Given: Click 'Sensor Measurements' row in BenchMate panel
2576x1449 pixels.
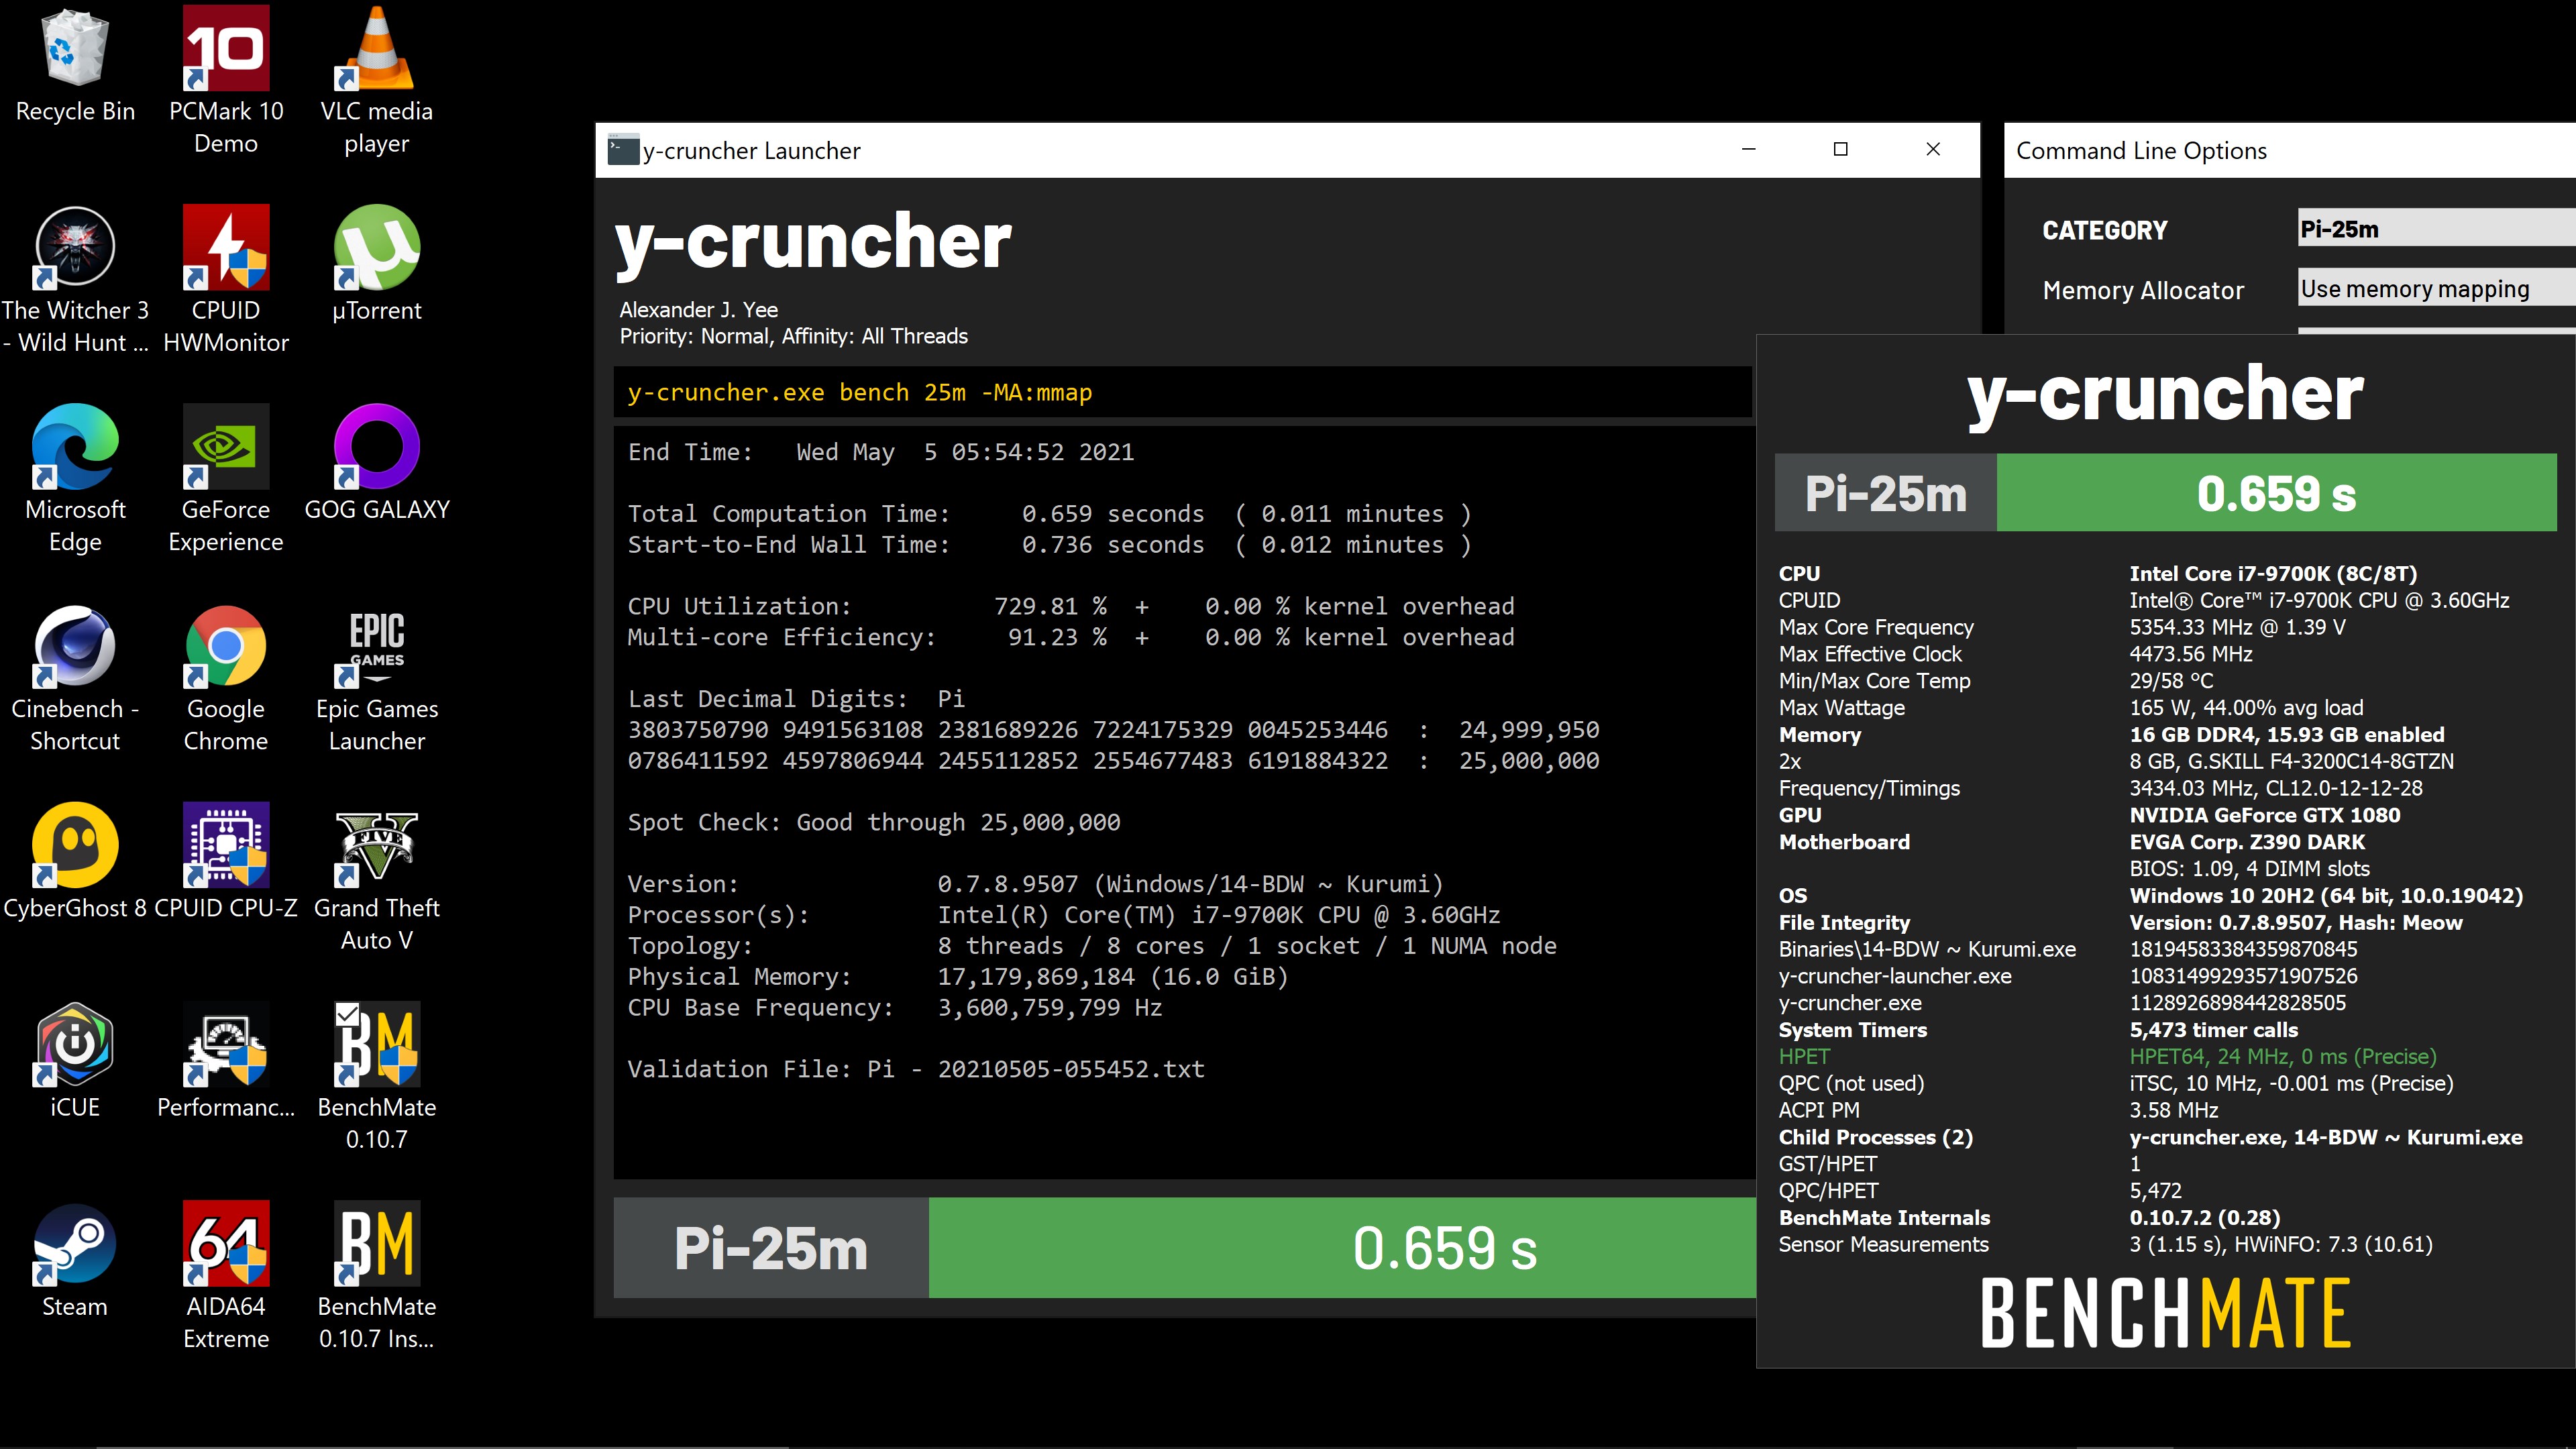Looking at the screenshot, I should click(x=2105, y=1244).
